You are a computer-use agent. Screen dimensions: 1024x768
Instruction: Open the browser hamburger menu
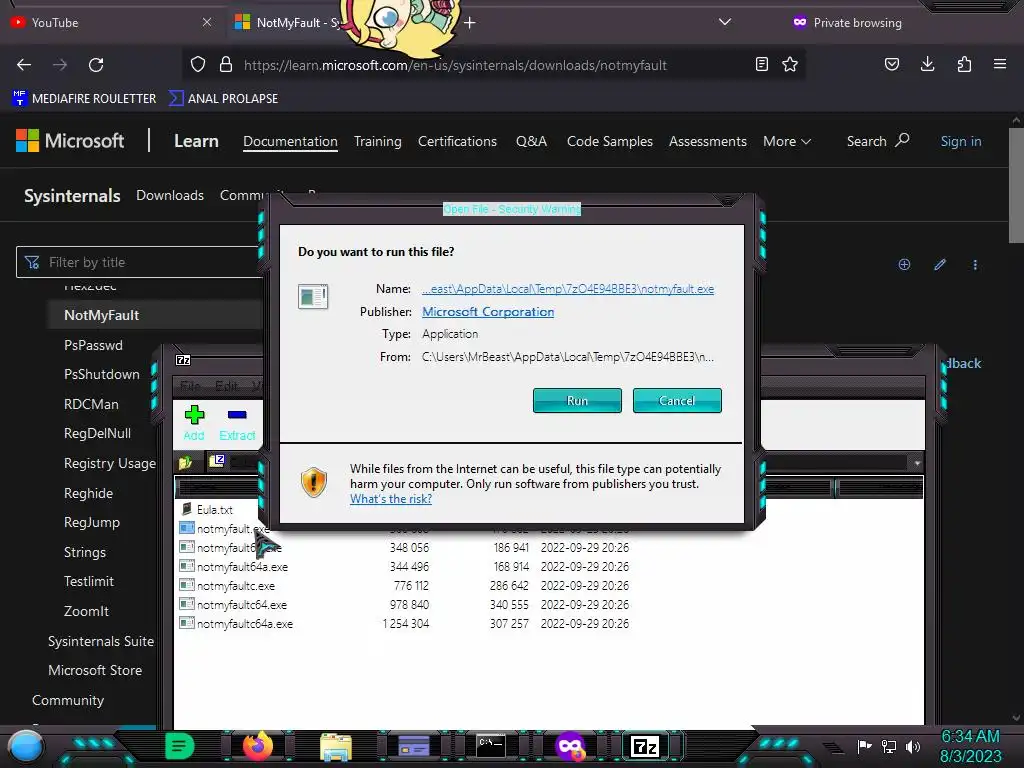(1000, 64)
